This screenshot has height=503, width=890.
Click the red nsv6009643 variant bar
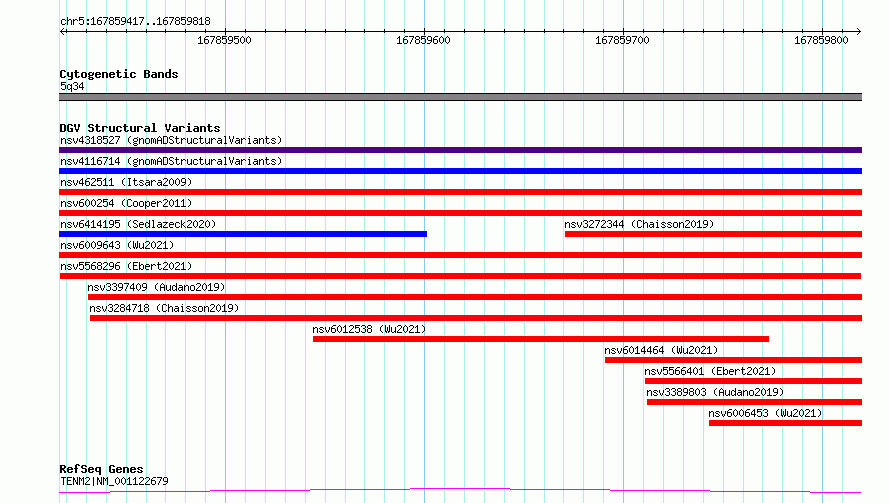pyautogui.click(x=460, y=255)
